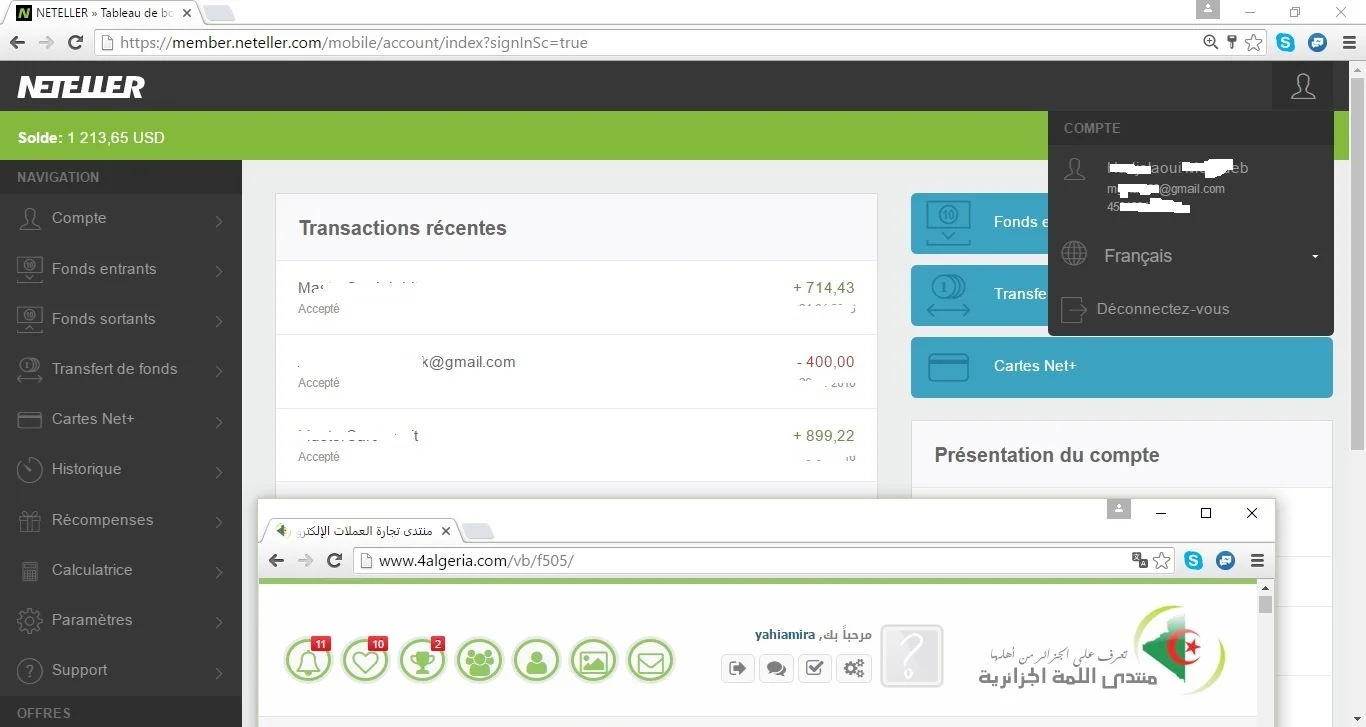Expand the Transfert de fonds chevron
1366x727 pixels.
[219, 370]
